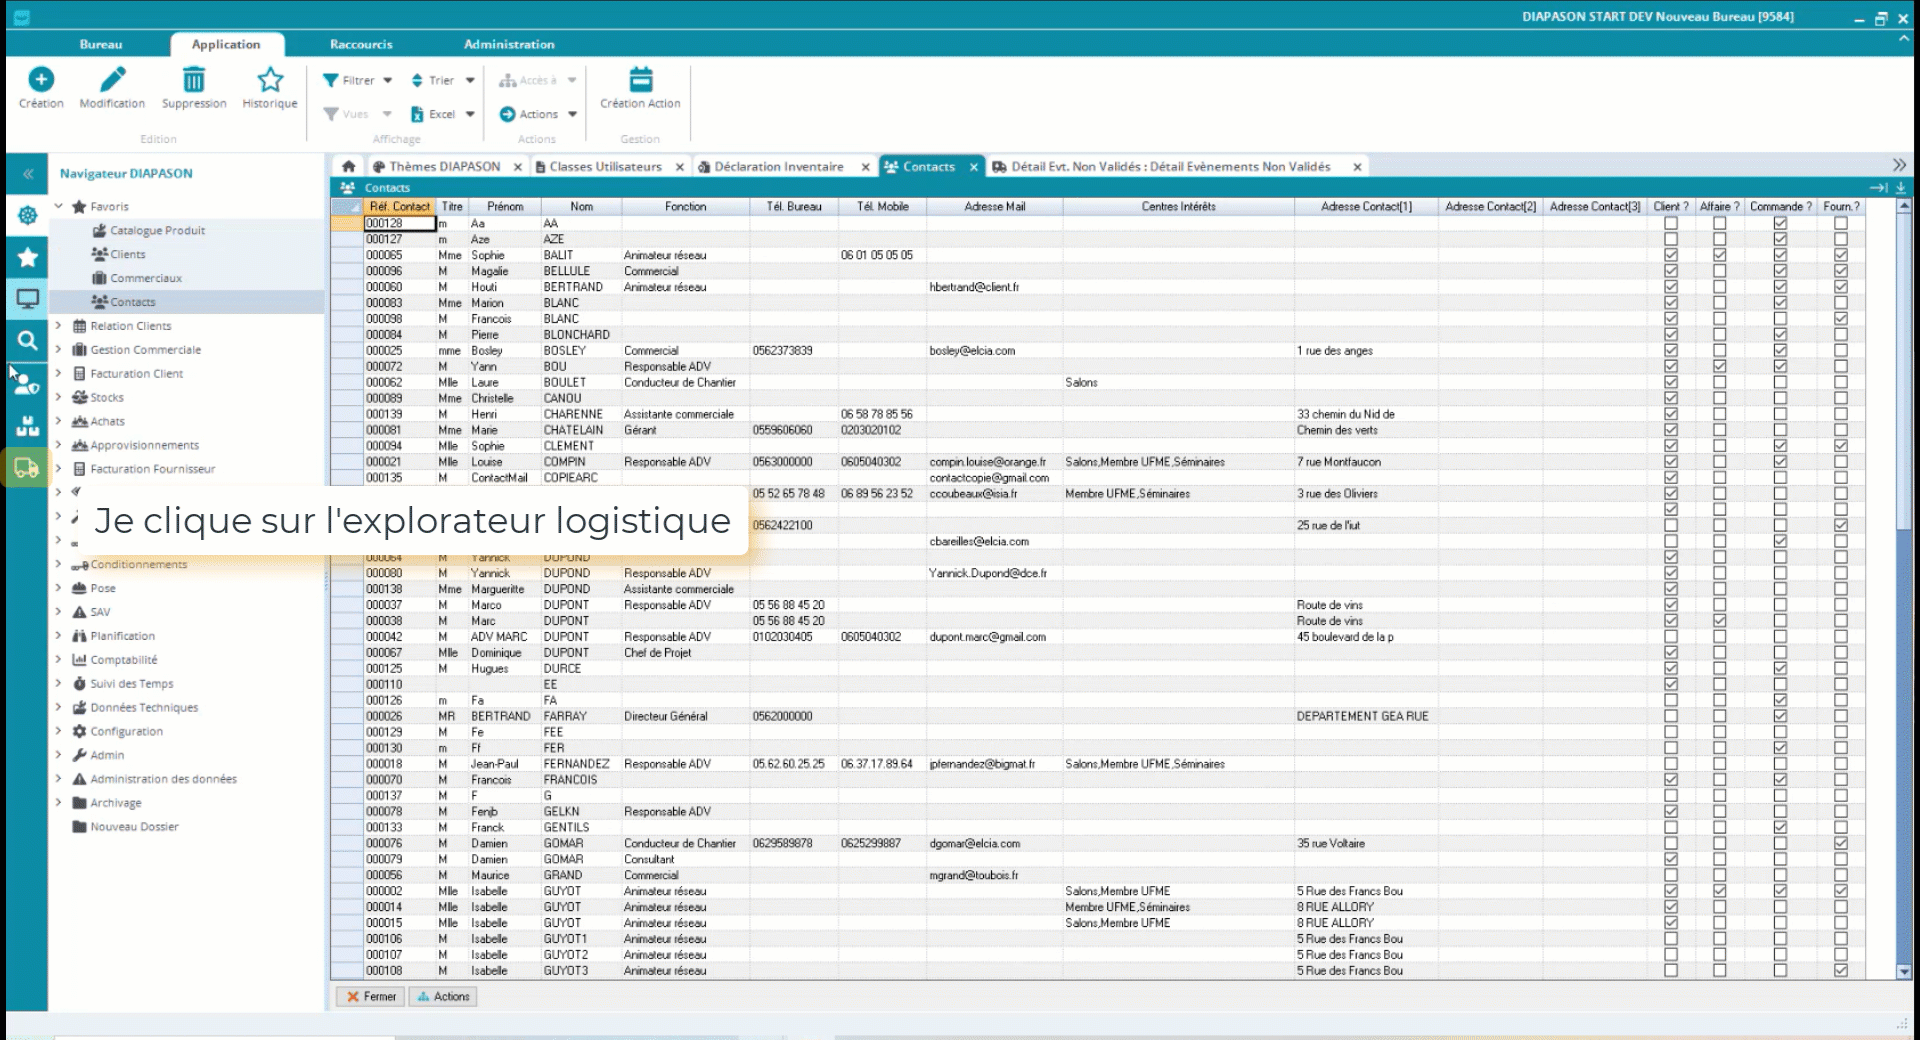Viewport: 1920px width, 1040px height.
Task: Click the Fermer button
Action: click(371, 997)
